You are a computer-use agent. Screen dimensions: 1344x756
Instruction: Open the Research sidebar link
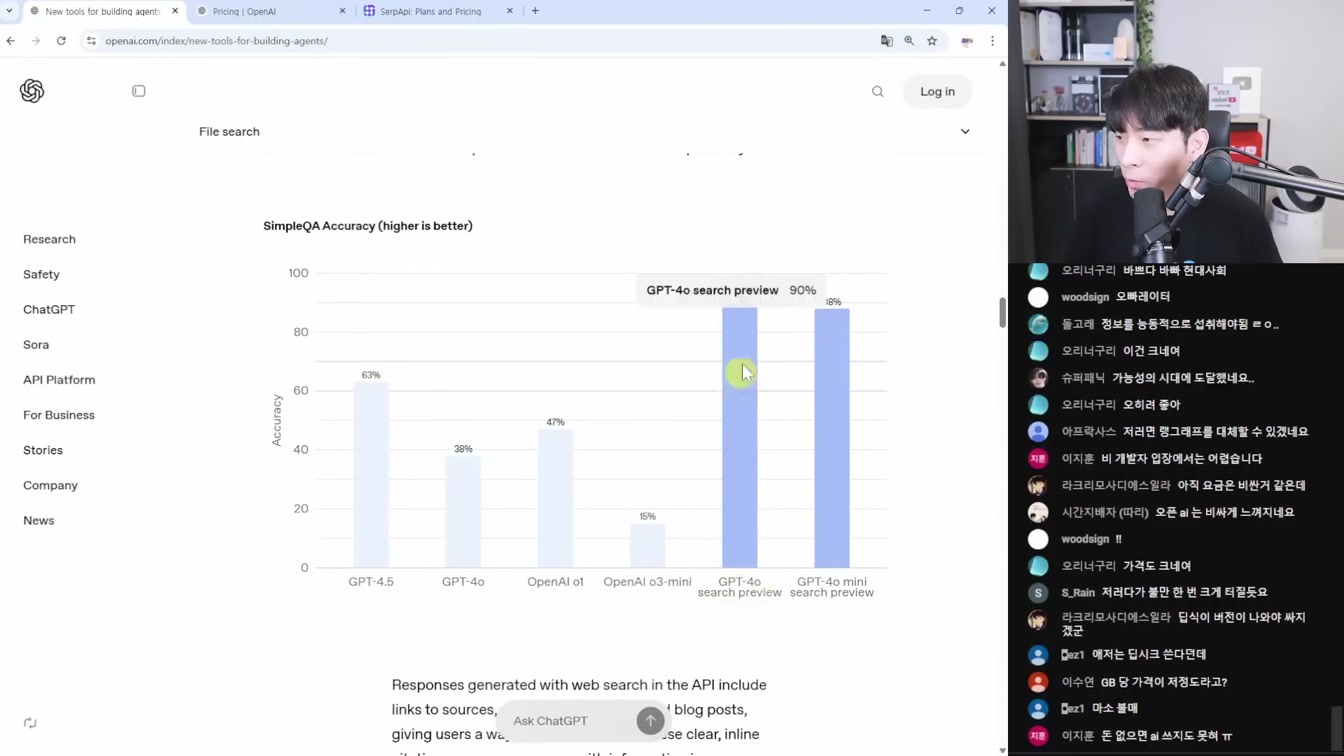pos(49,240)
